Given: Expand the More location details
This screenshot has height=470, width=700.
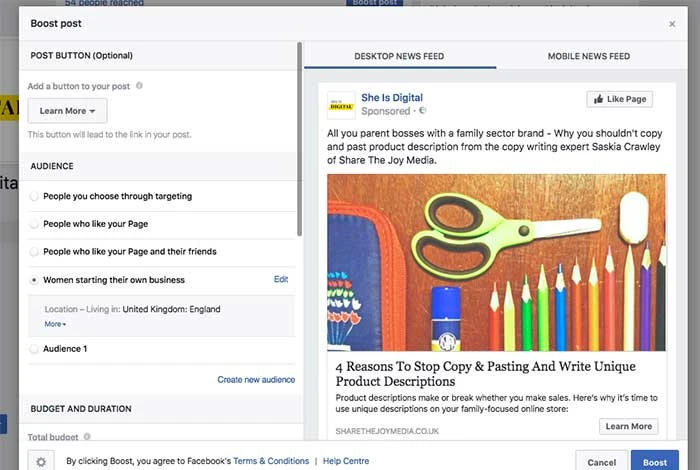Looking at the screenshot, I should 55,324.
